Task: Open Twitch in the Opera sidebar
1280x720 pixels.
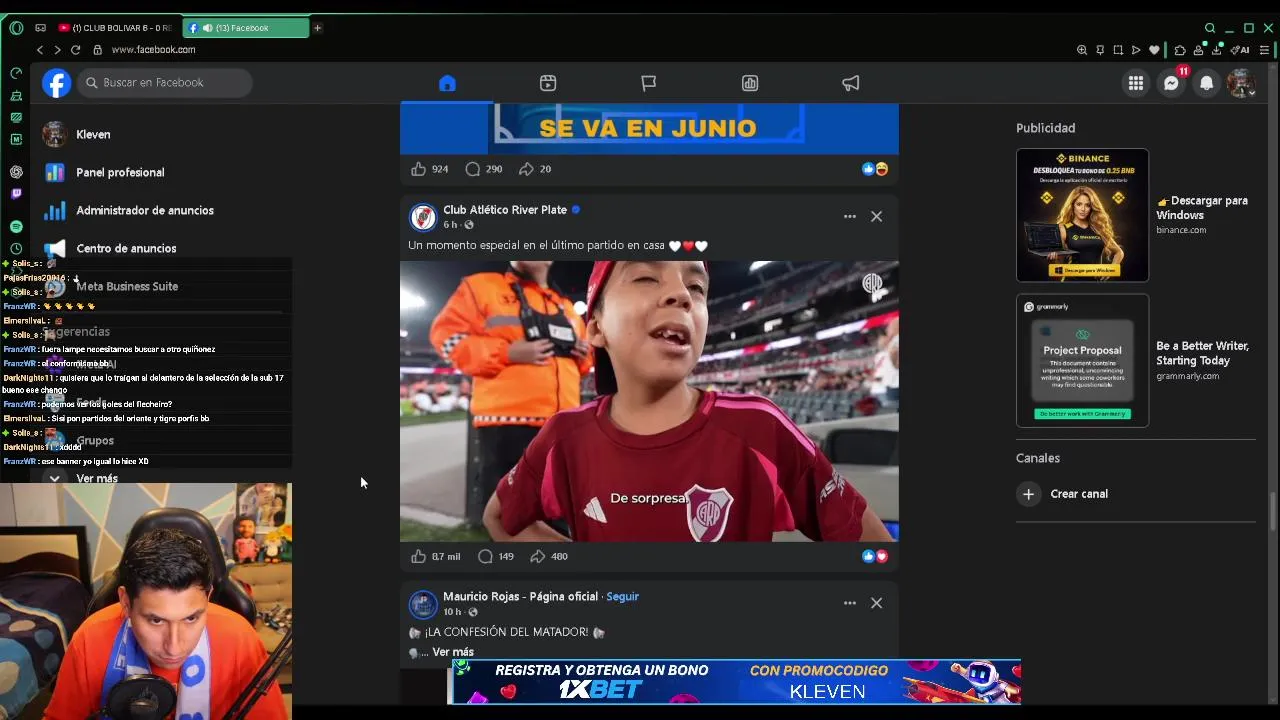Action: tap(16, 193)
